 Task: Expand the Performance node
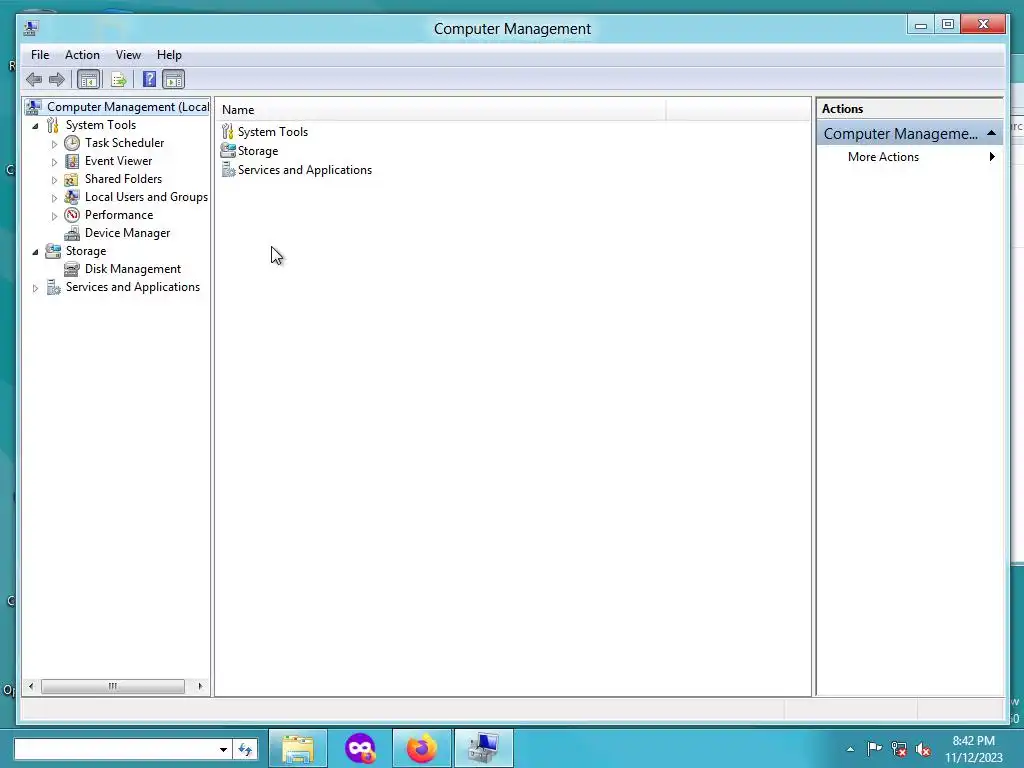(54, 216)
